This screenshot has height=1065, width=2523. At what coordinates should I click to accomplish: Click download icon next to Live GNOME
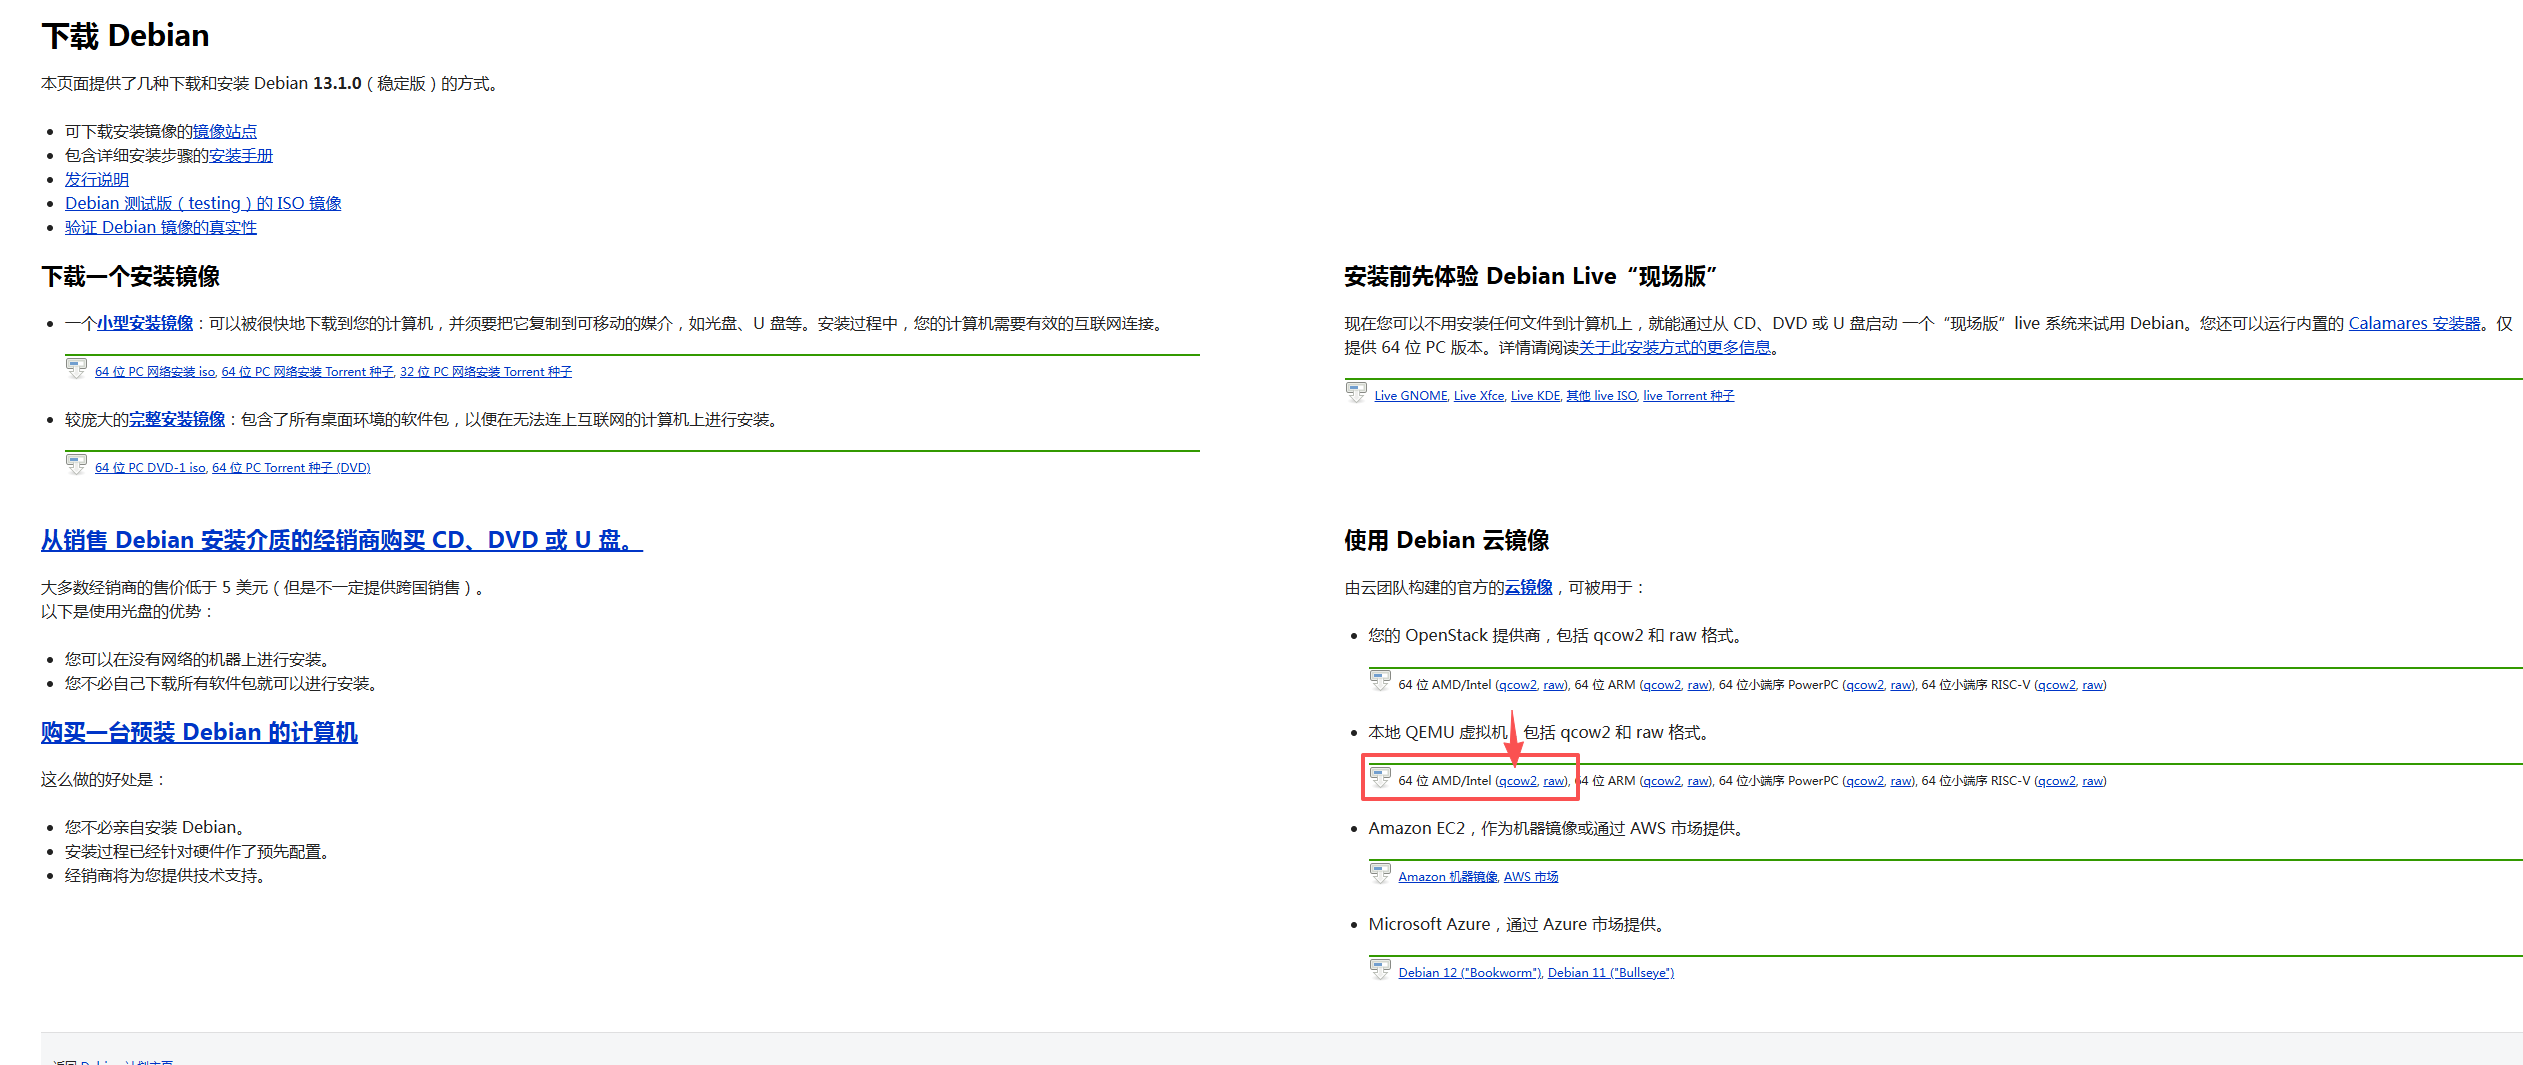[1356, 393]
